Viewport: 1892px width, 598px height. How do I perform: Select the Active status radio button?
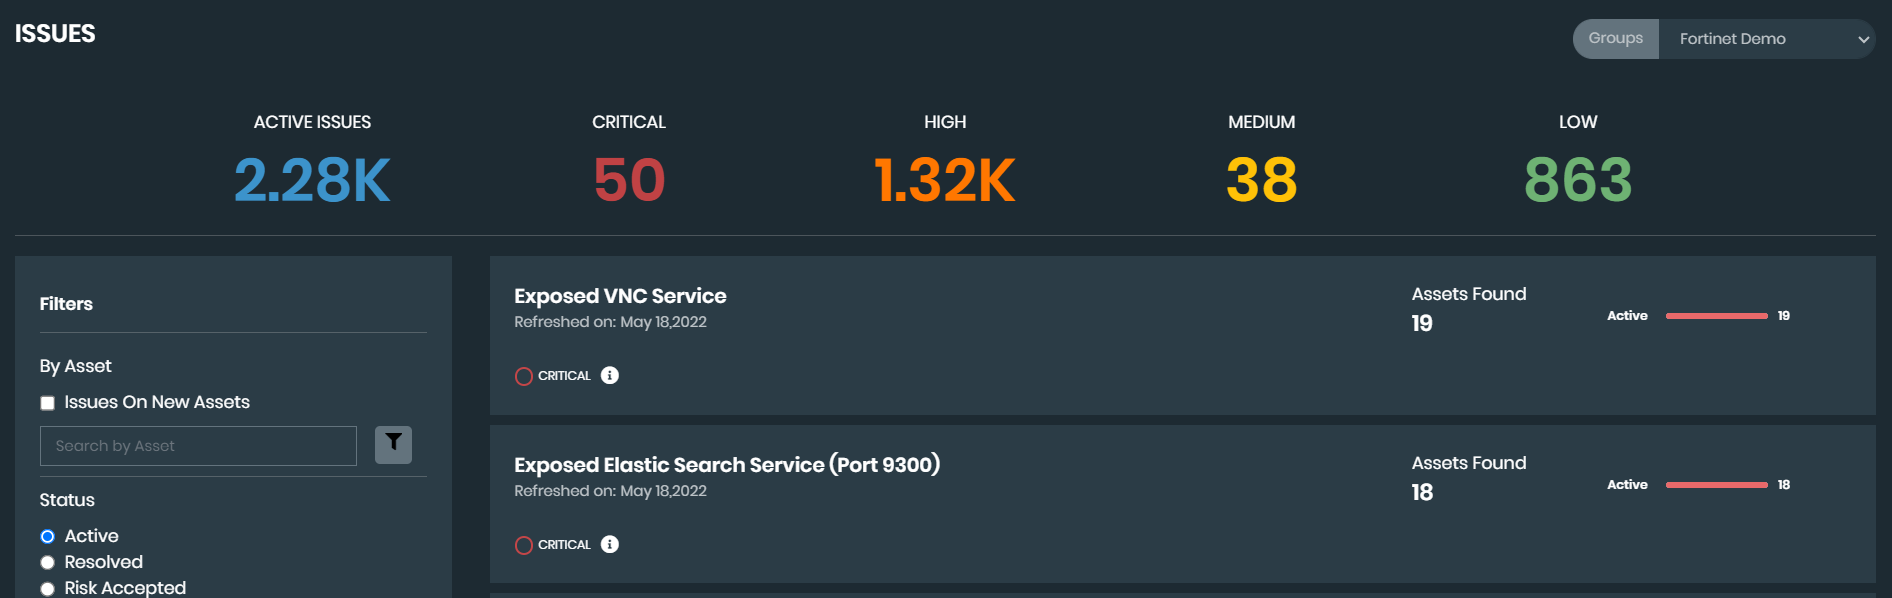tap(47, 537)
